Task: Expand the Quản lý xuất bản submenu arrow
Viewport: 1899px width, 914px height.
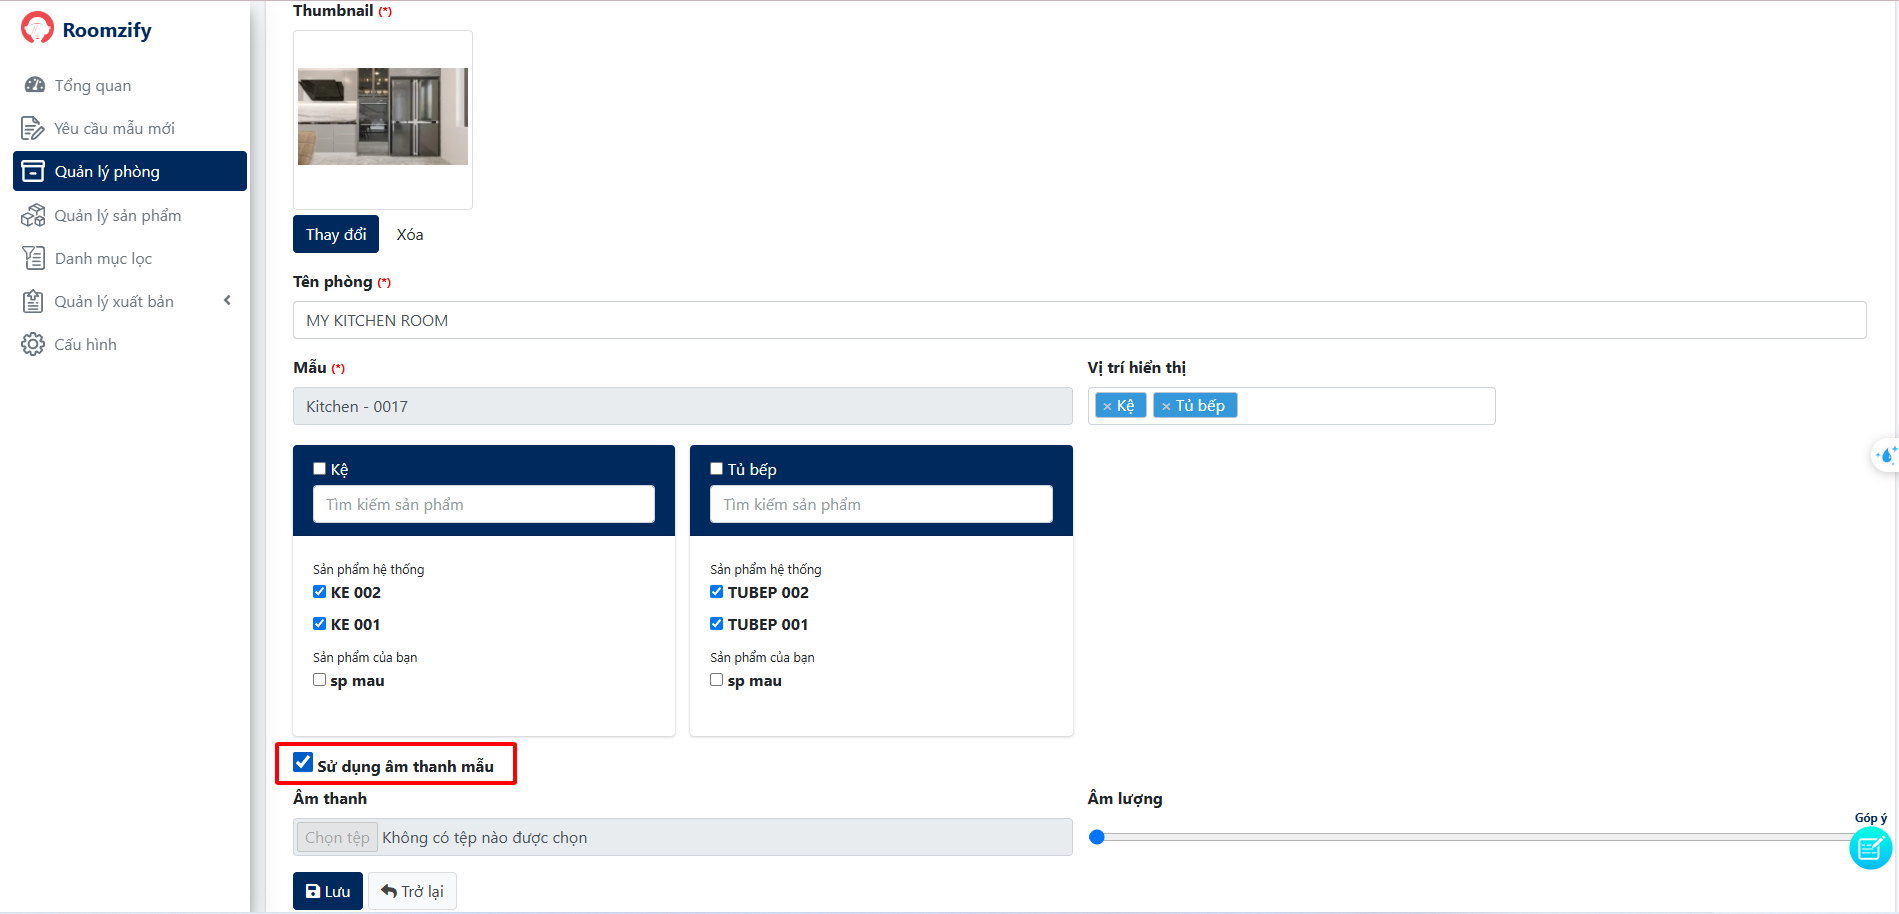Action: (227, 300)
